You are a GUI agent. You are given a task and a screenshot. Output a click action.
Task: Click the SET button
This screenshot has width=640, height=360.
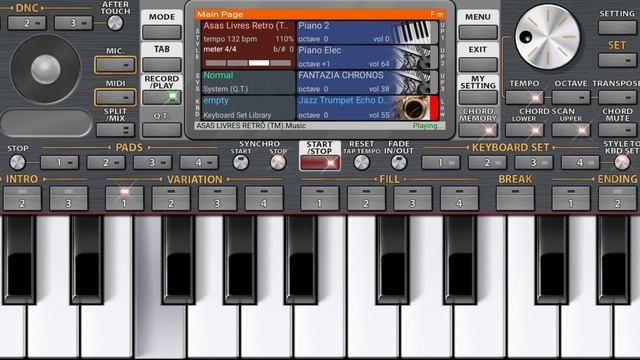pos(617,60)
